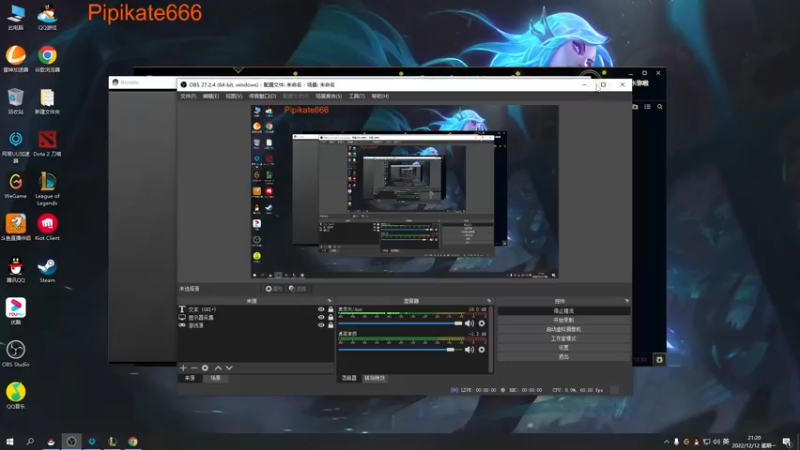Hide the 显示器采集 source with eye icon
The image size is (800, 450).
[x=321, y=317]
